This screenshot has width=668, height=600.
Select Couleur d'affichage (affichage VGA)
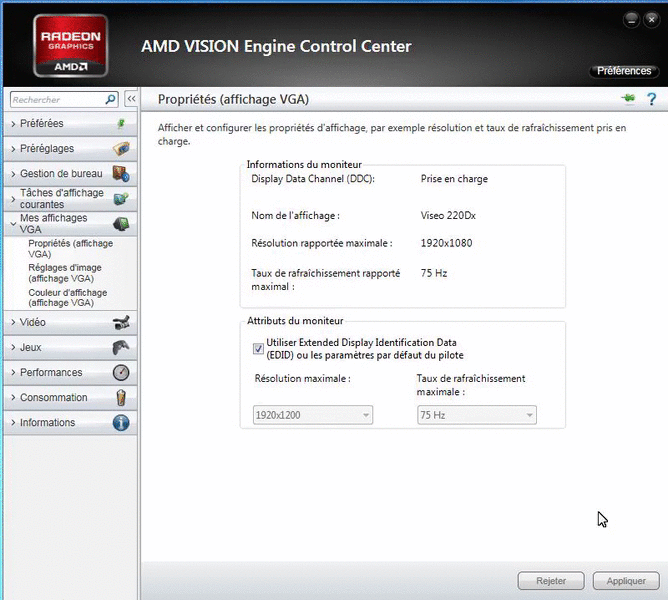[x=67, y=297]
